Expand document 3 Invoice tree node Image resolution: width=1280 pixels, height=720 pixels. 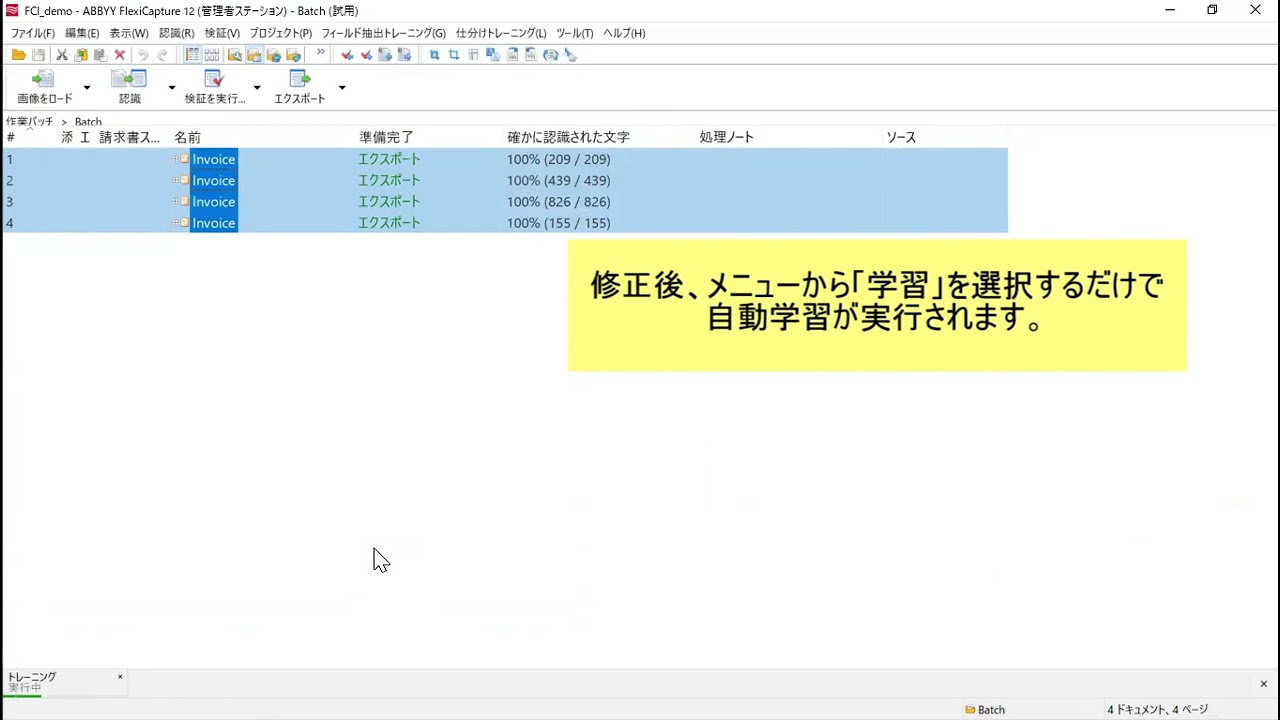(x=175, y=201)
